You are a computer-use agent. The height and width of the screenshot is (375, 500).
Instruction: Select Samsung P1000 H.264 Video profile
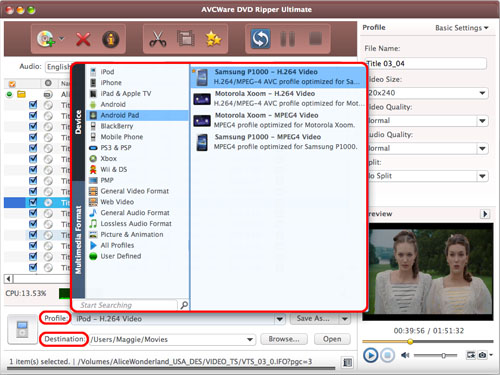[278, 77]
